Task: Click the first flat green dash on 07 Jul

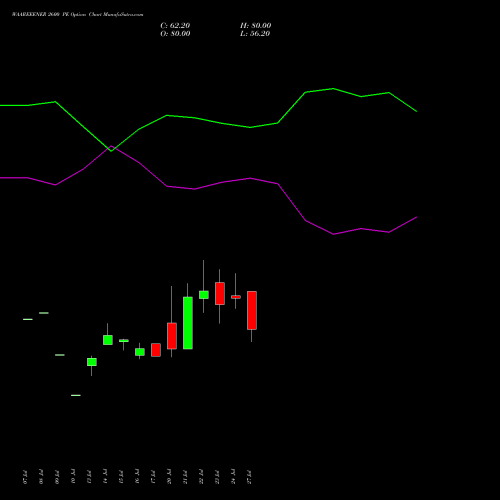Action: 28,319
